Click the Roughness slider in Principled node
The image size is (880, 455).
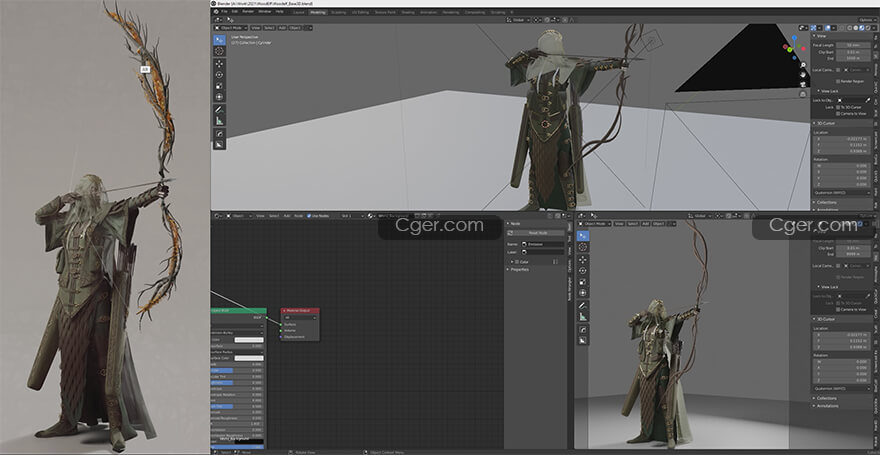237,383
